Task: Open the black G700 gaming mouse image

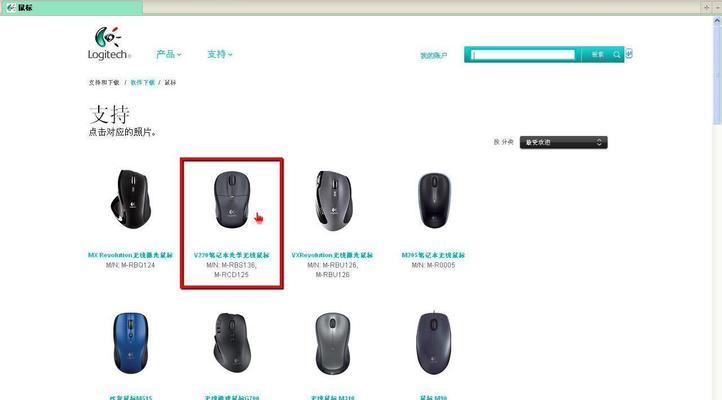Action: pos(232,343)
